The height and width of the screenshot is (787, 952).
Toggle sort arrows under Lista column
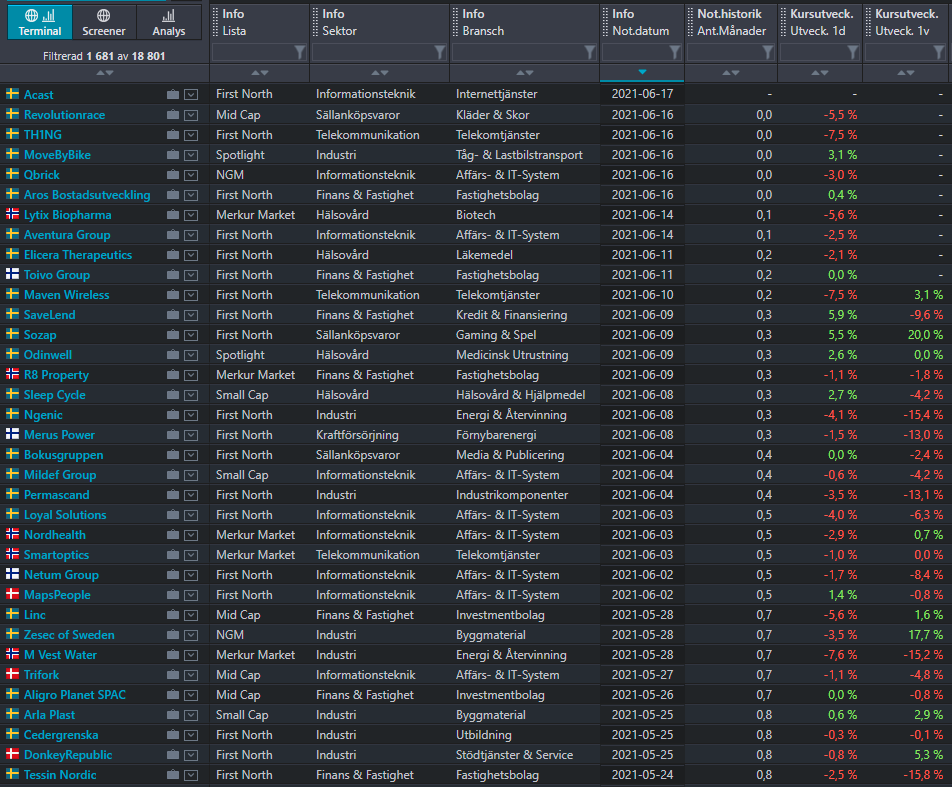point(260,73)
